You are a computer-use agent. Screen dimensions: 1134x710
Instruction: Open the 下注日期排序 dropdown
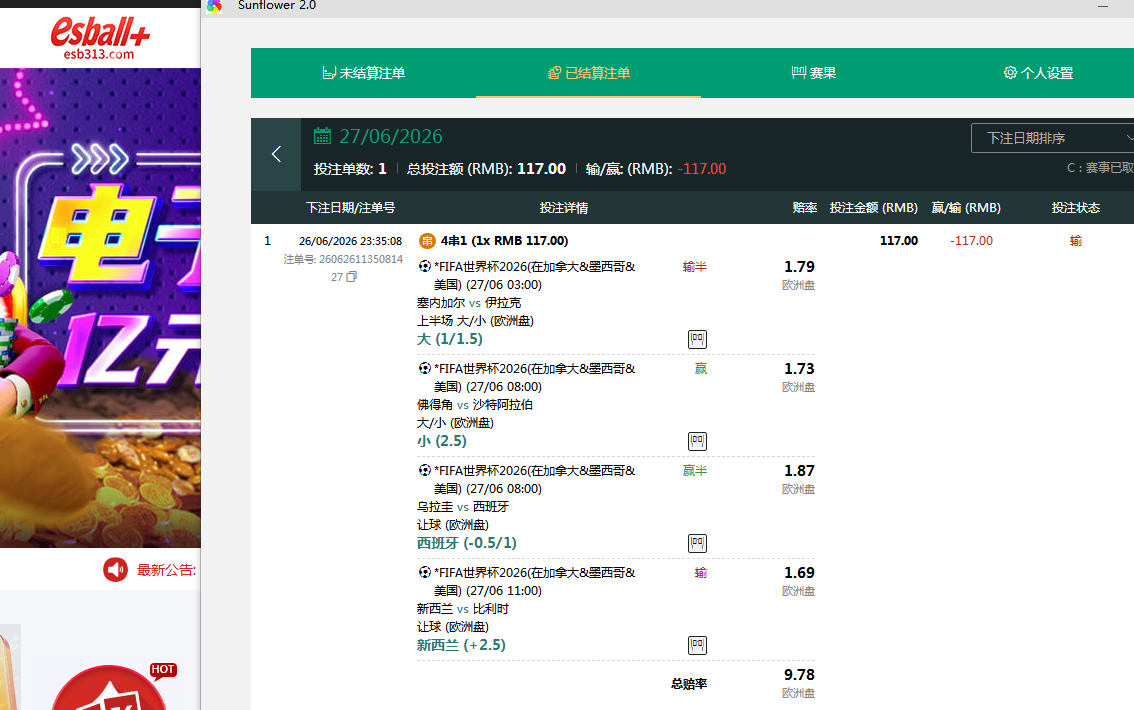coord(1052,138)
